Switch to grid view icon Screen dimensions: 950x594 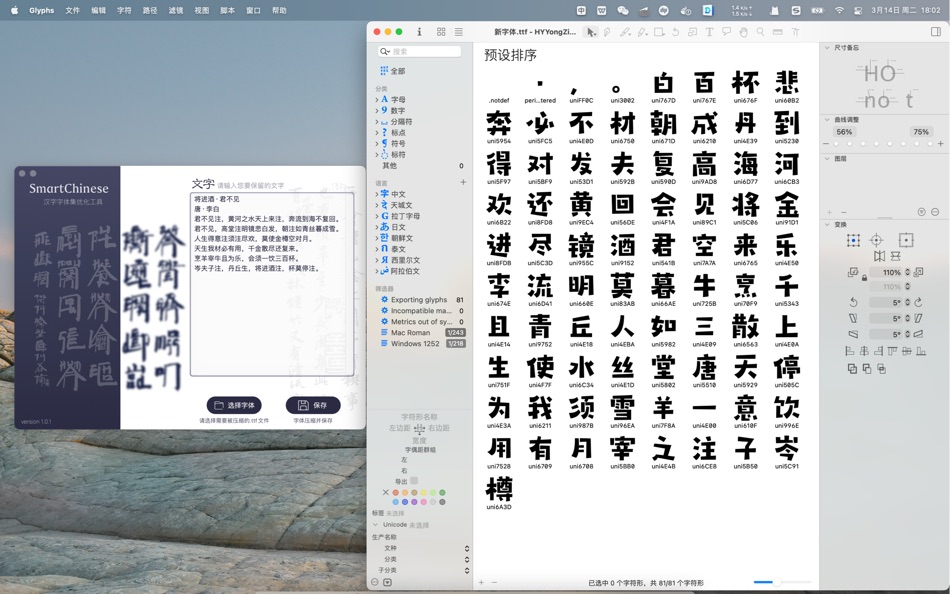click(x=441, y=32)
